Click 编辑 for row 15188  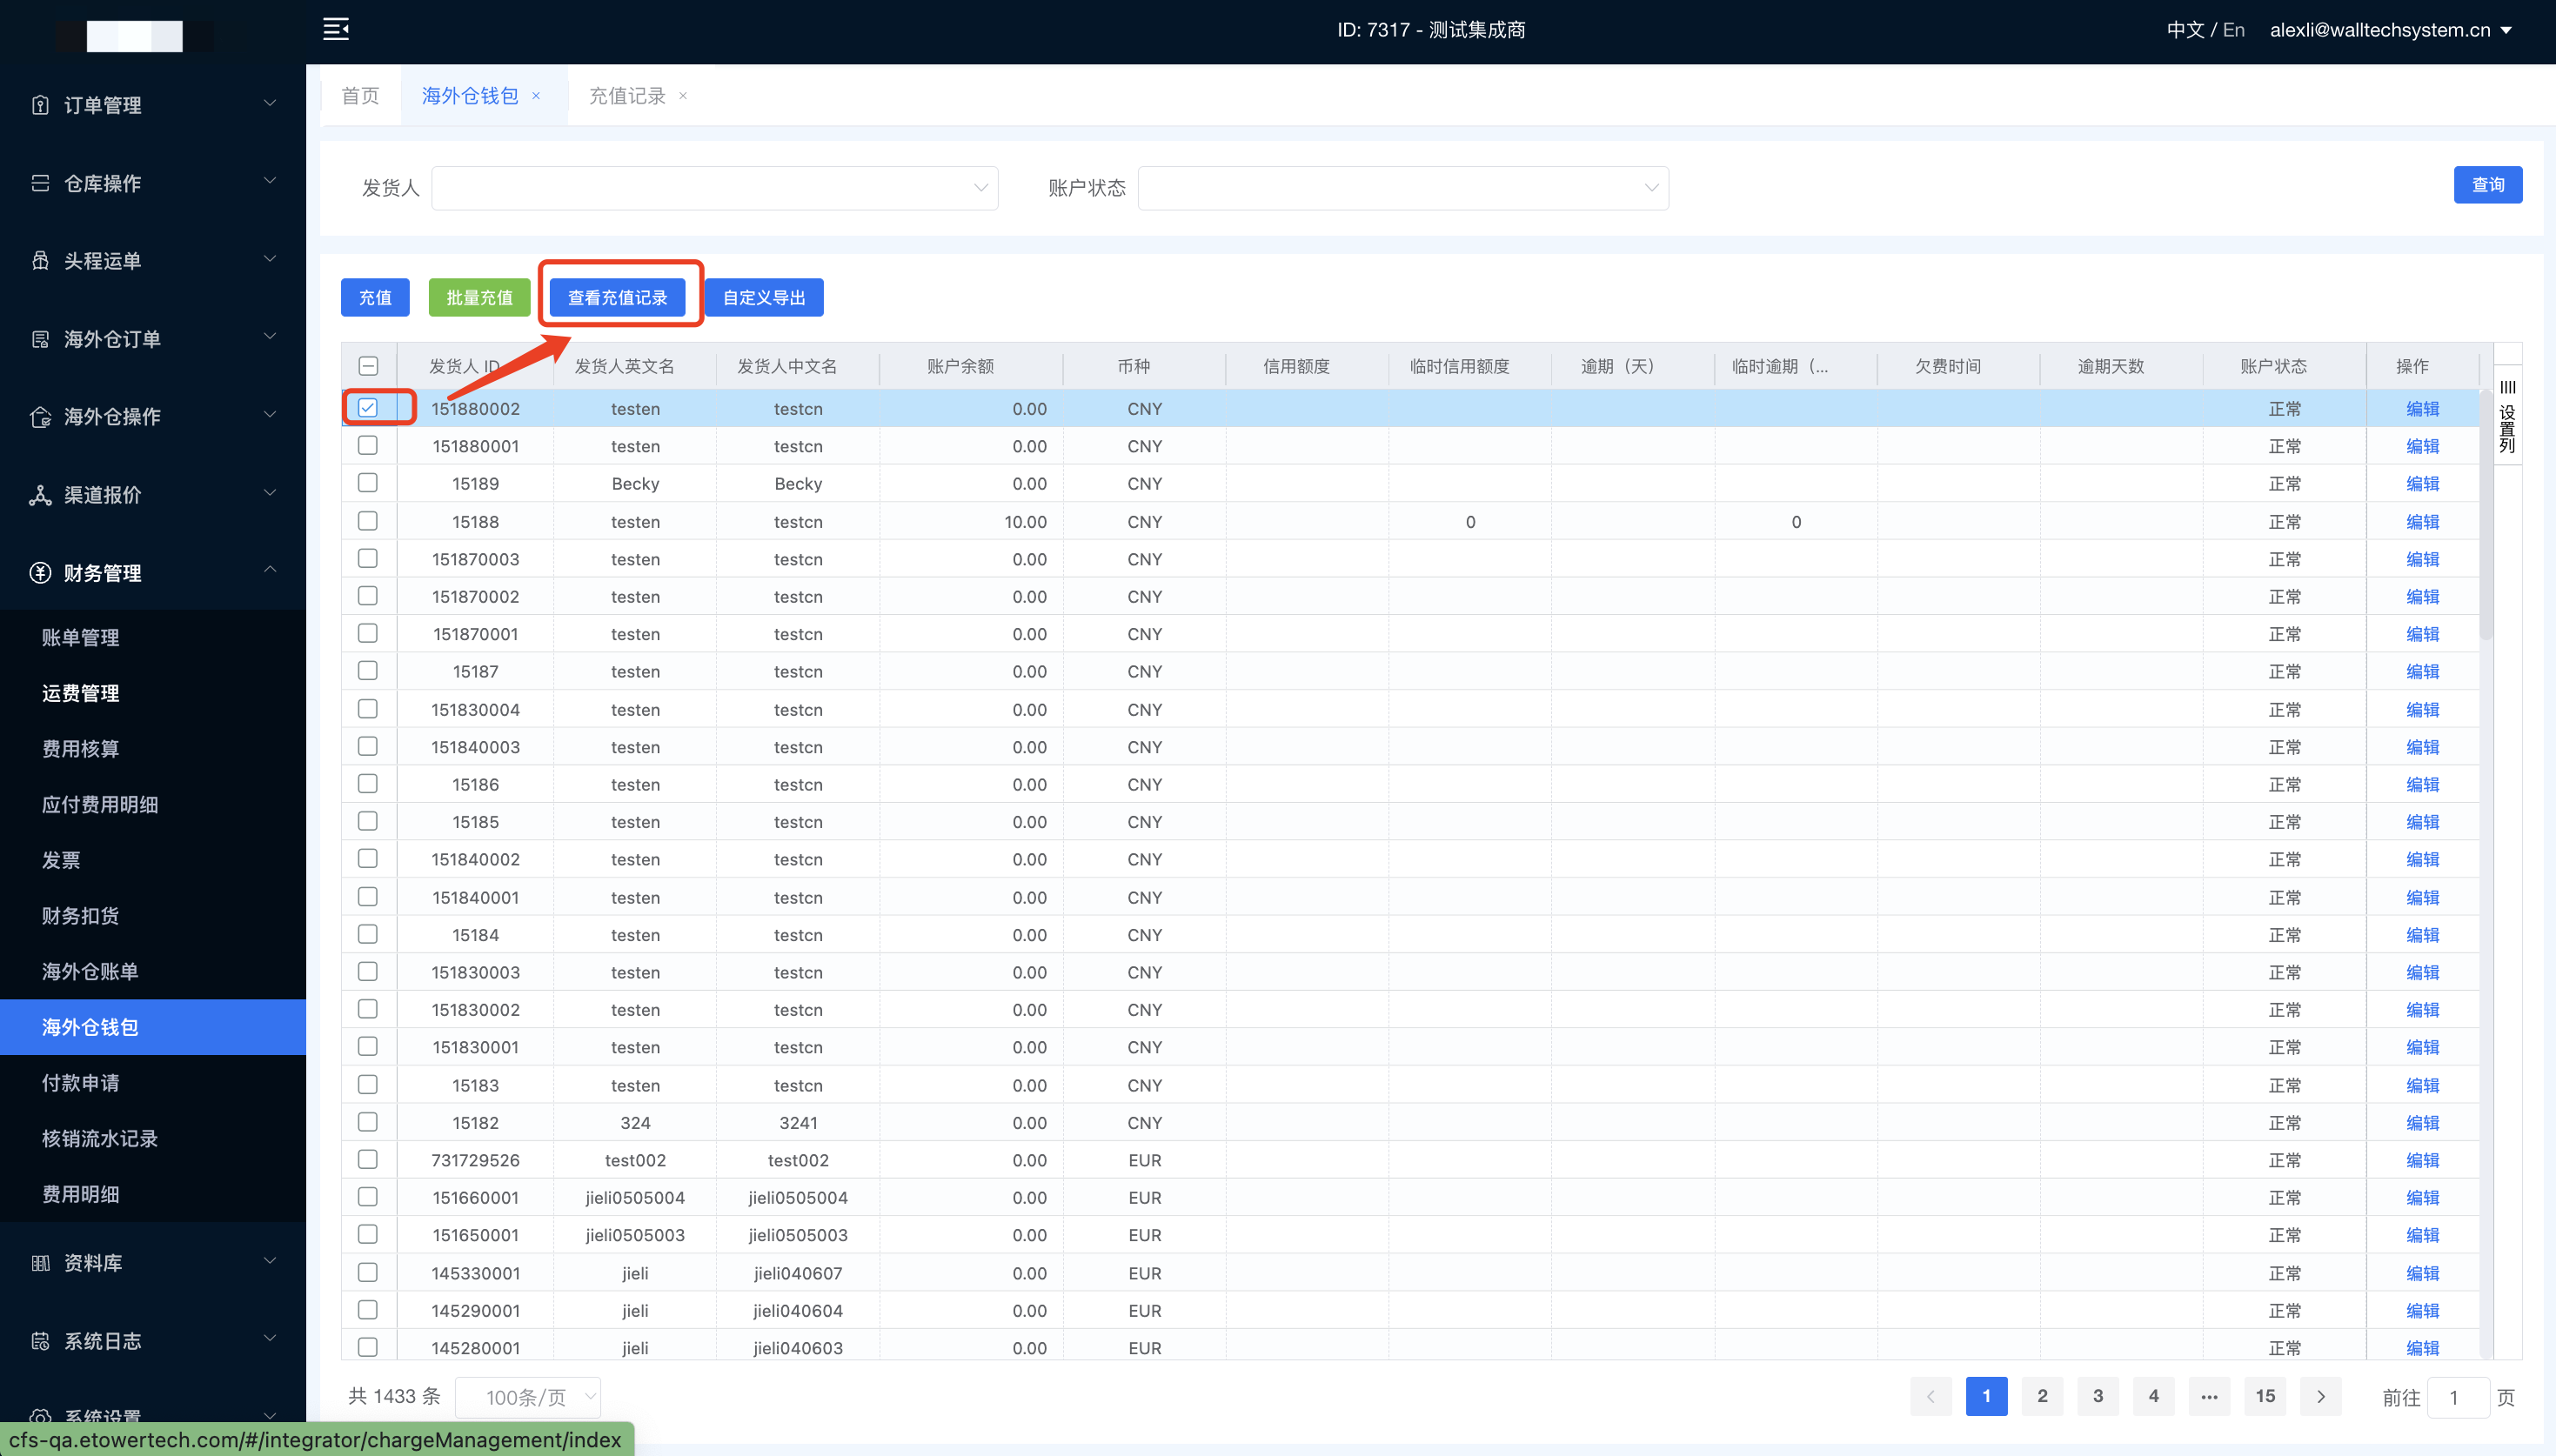(x=2422, y=521)
